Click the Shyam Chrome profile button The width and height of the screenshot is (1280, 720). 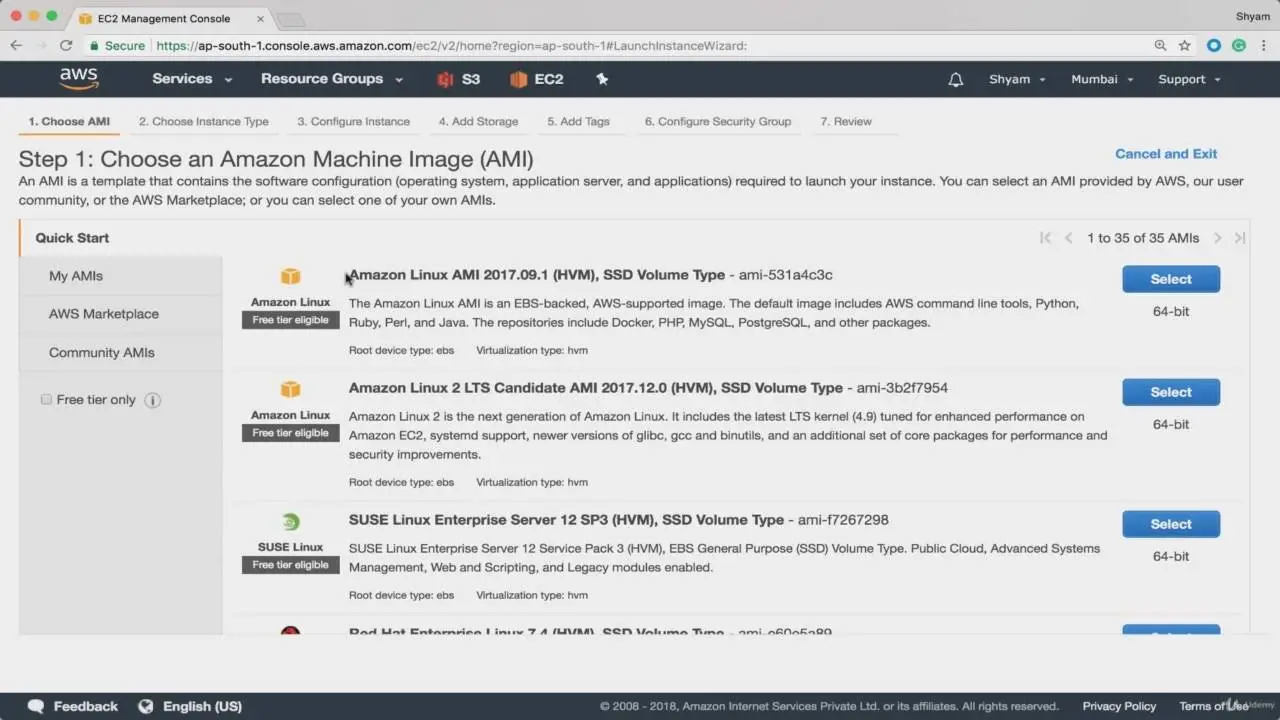[1252, 16]
